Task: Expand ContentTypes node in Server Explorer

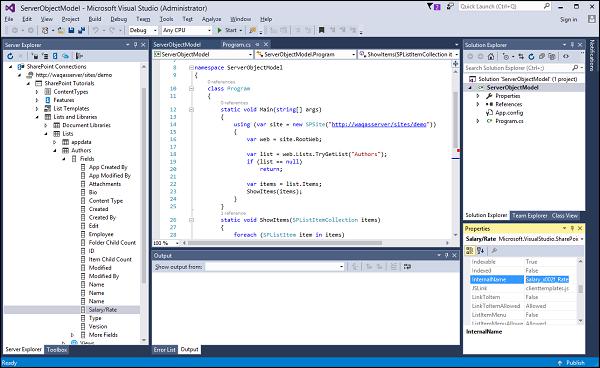Action: coord(37,92)
